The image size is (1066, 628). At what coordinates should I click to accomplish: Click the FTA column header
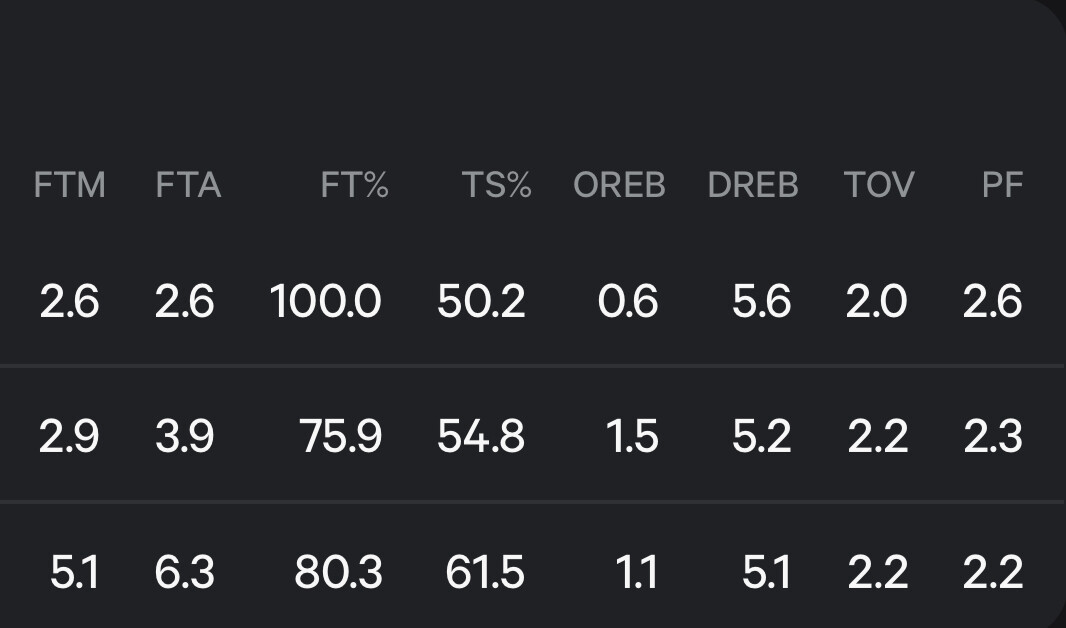point(188,185)
